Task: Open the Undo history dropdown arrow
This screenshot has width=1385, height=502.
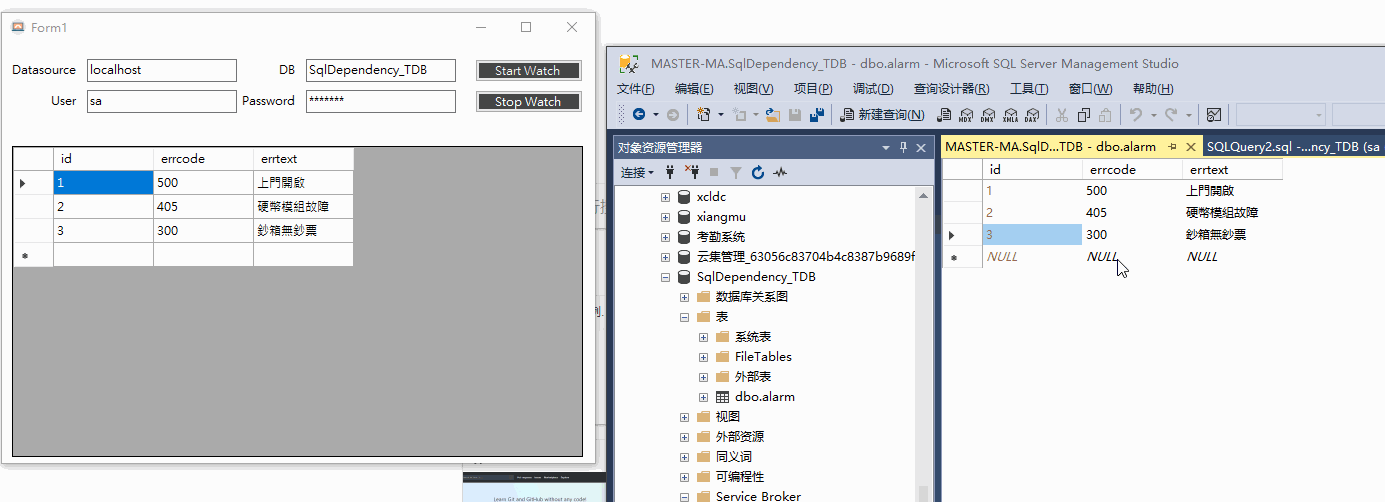Action: click(1152, 115)
